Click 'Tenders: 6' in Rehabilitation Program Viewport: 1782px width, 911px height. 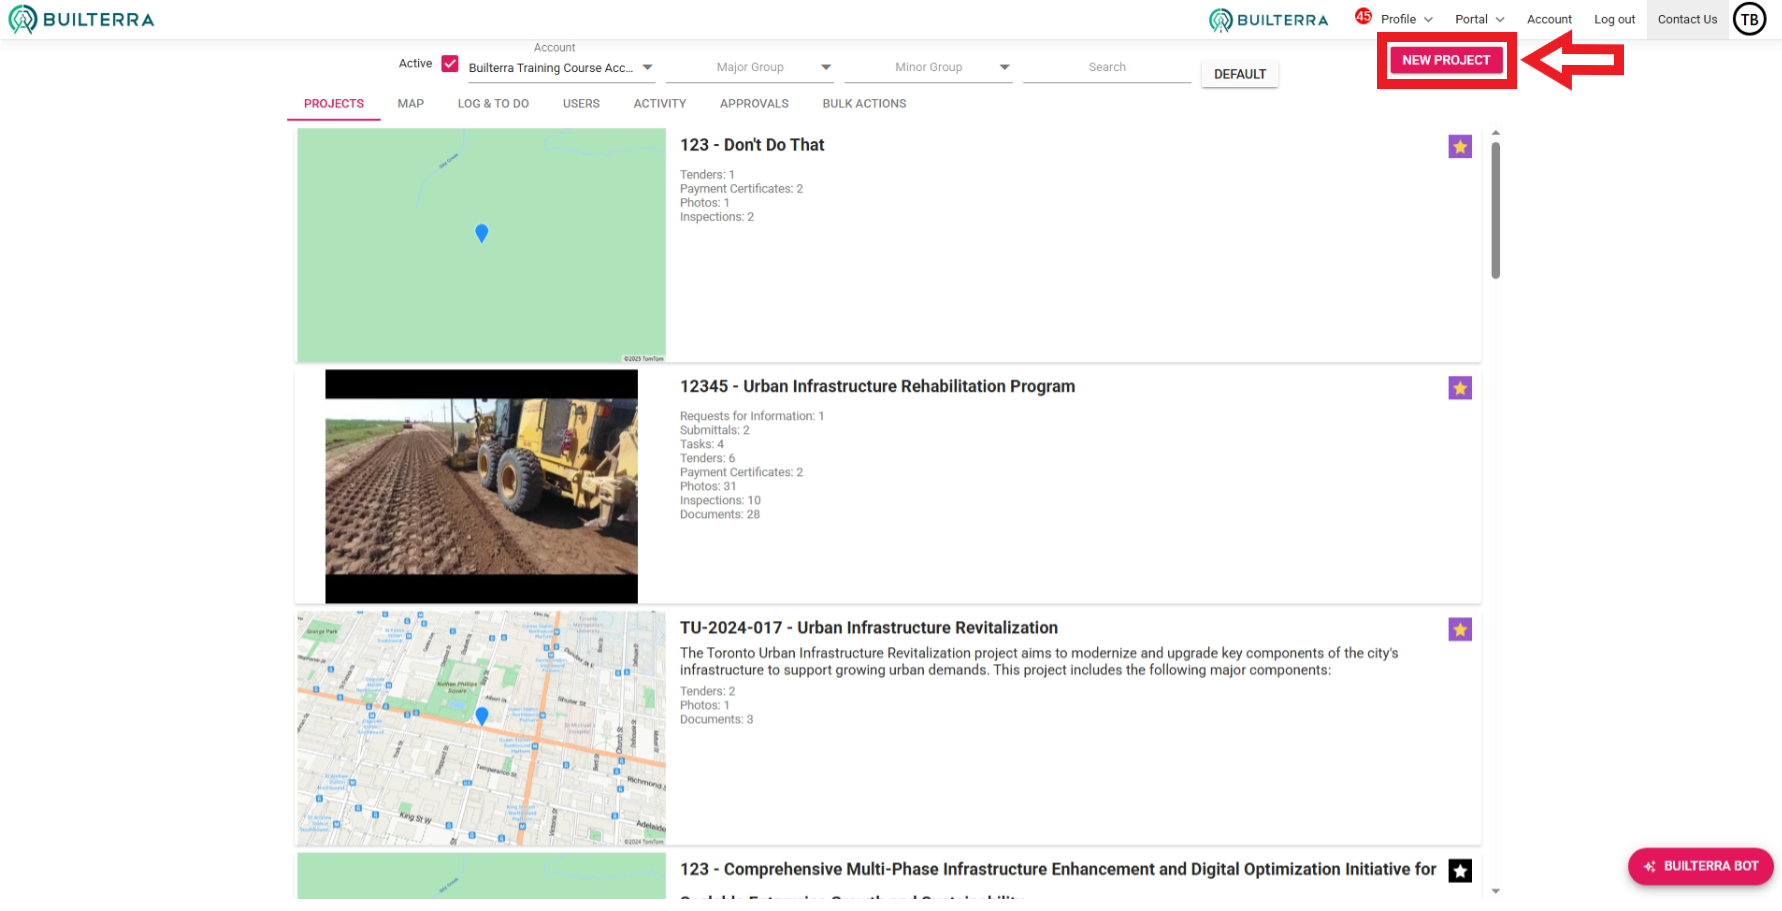point(708,458)
